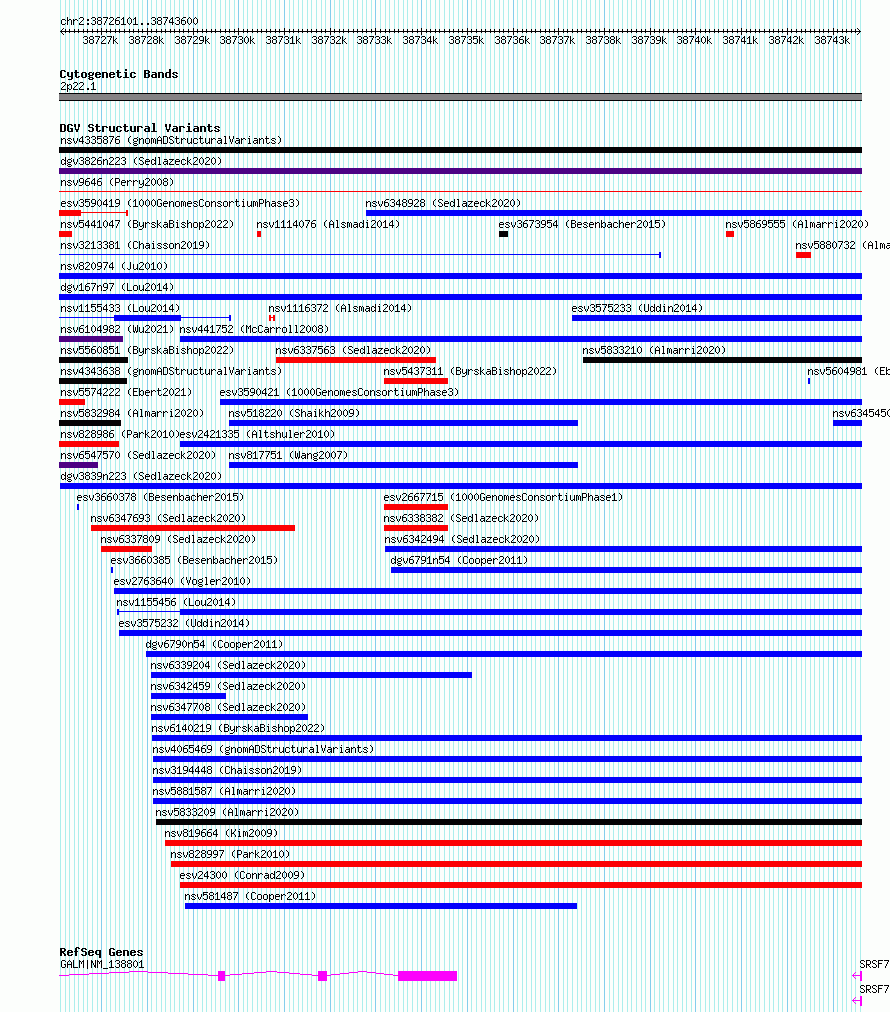The height and width of the screenshot is (1012, 890).
Task: Click the esv3575233 Uddin2014 label
Action: tap(637, 308)
